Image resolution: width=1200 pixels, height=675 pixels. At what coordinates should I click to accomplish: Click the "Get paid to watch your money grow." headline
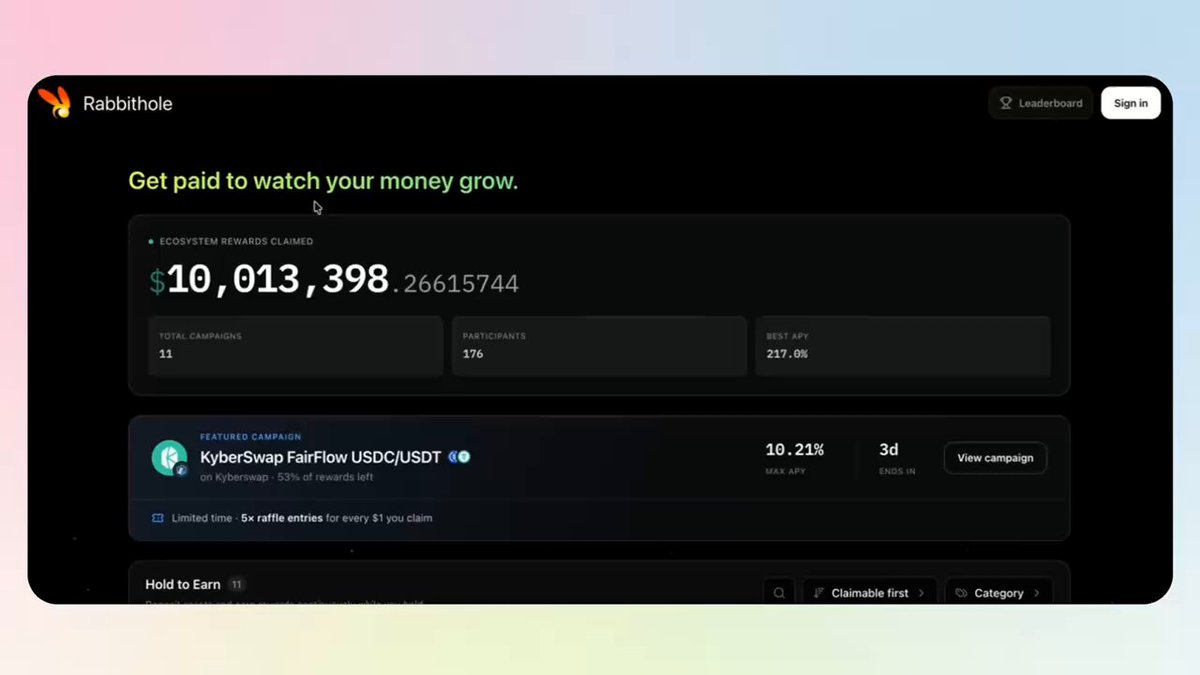(323, 181)
